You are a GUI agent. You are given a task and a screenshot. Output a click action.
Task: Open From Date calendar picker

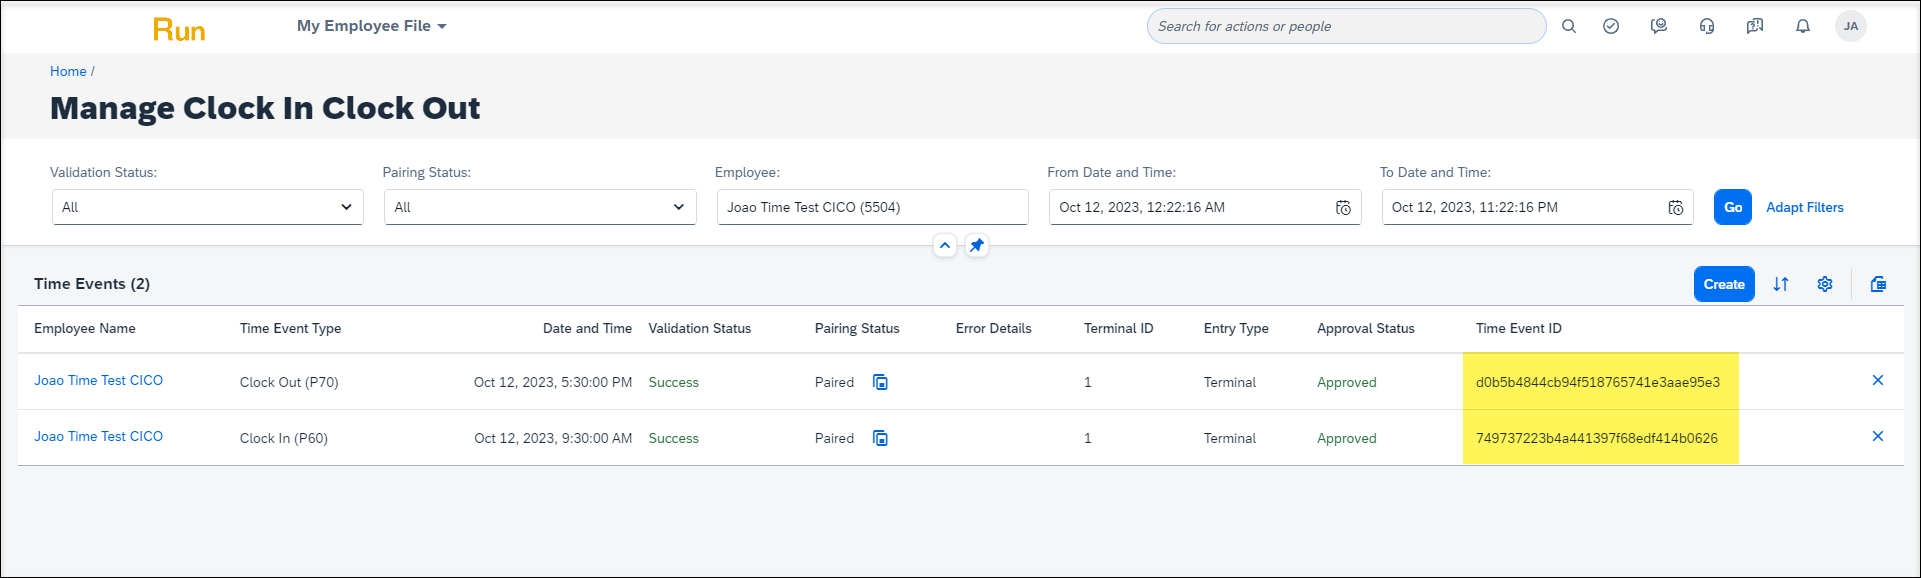point(1343,208)
